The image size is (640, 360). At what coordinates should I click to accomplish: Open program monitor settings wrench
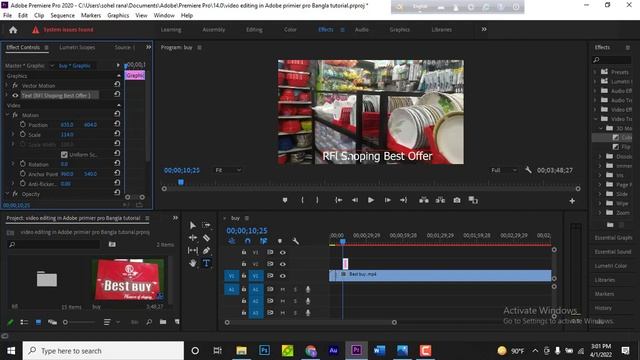click(x=528, y=169)
